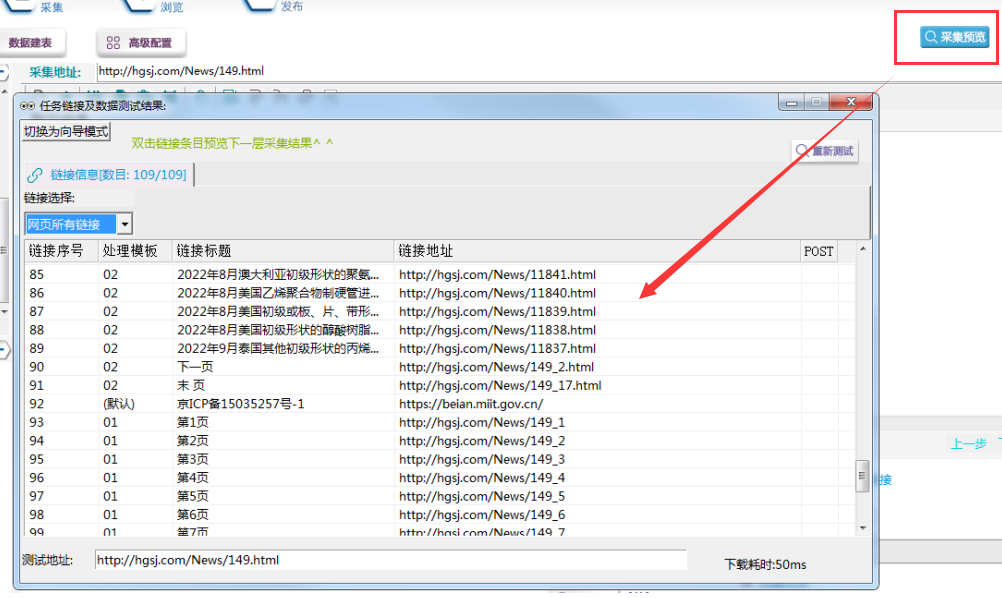Click the 链接地址 column header
This screenshot has height=598, width=1002.
pyautogui.click(x=597, y=251)
